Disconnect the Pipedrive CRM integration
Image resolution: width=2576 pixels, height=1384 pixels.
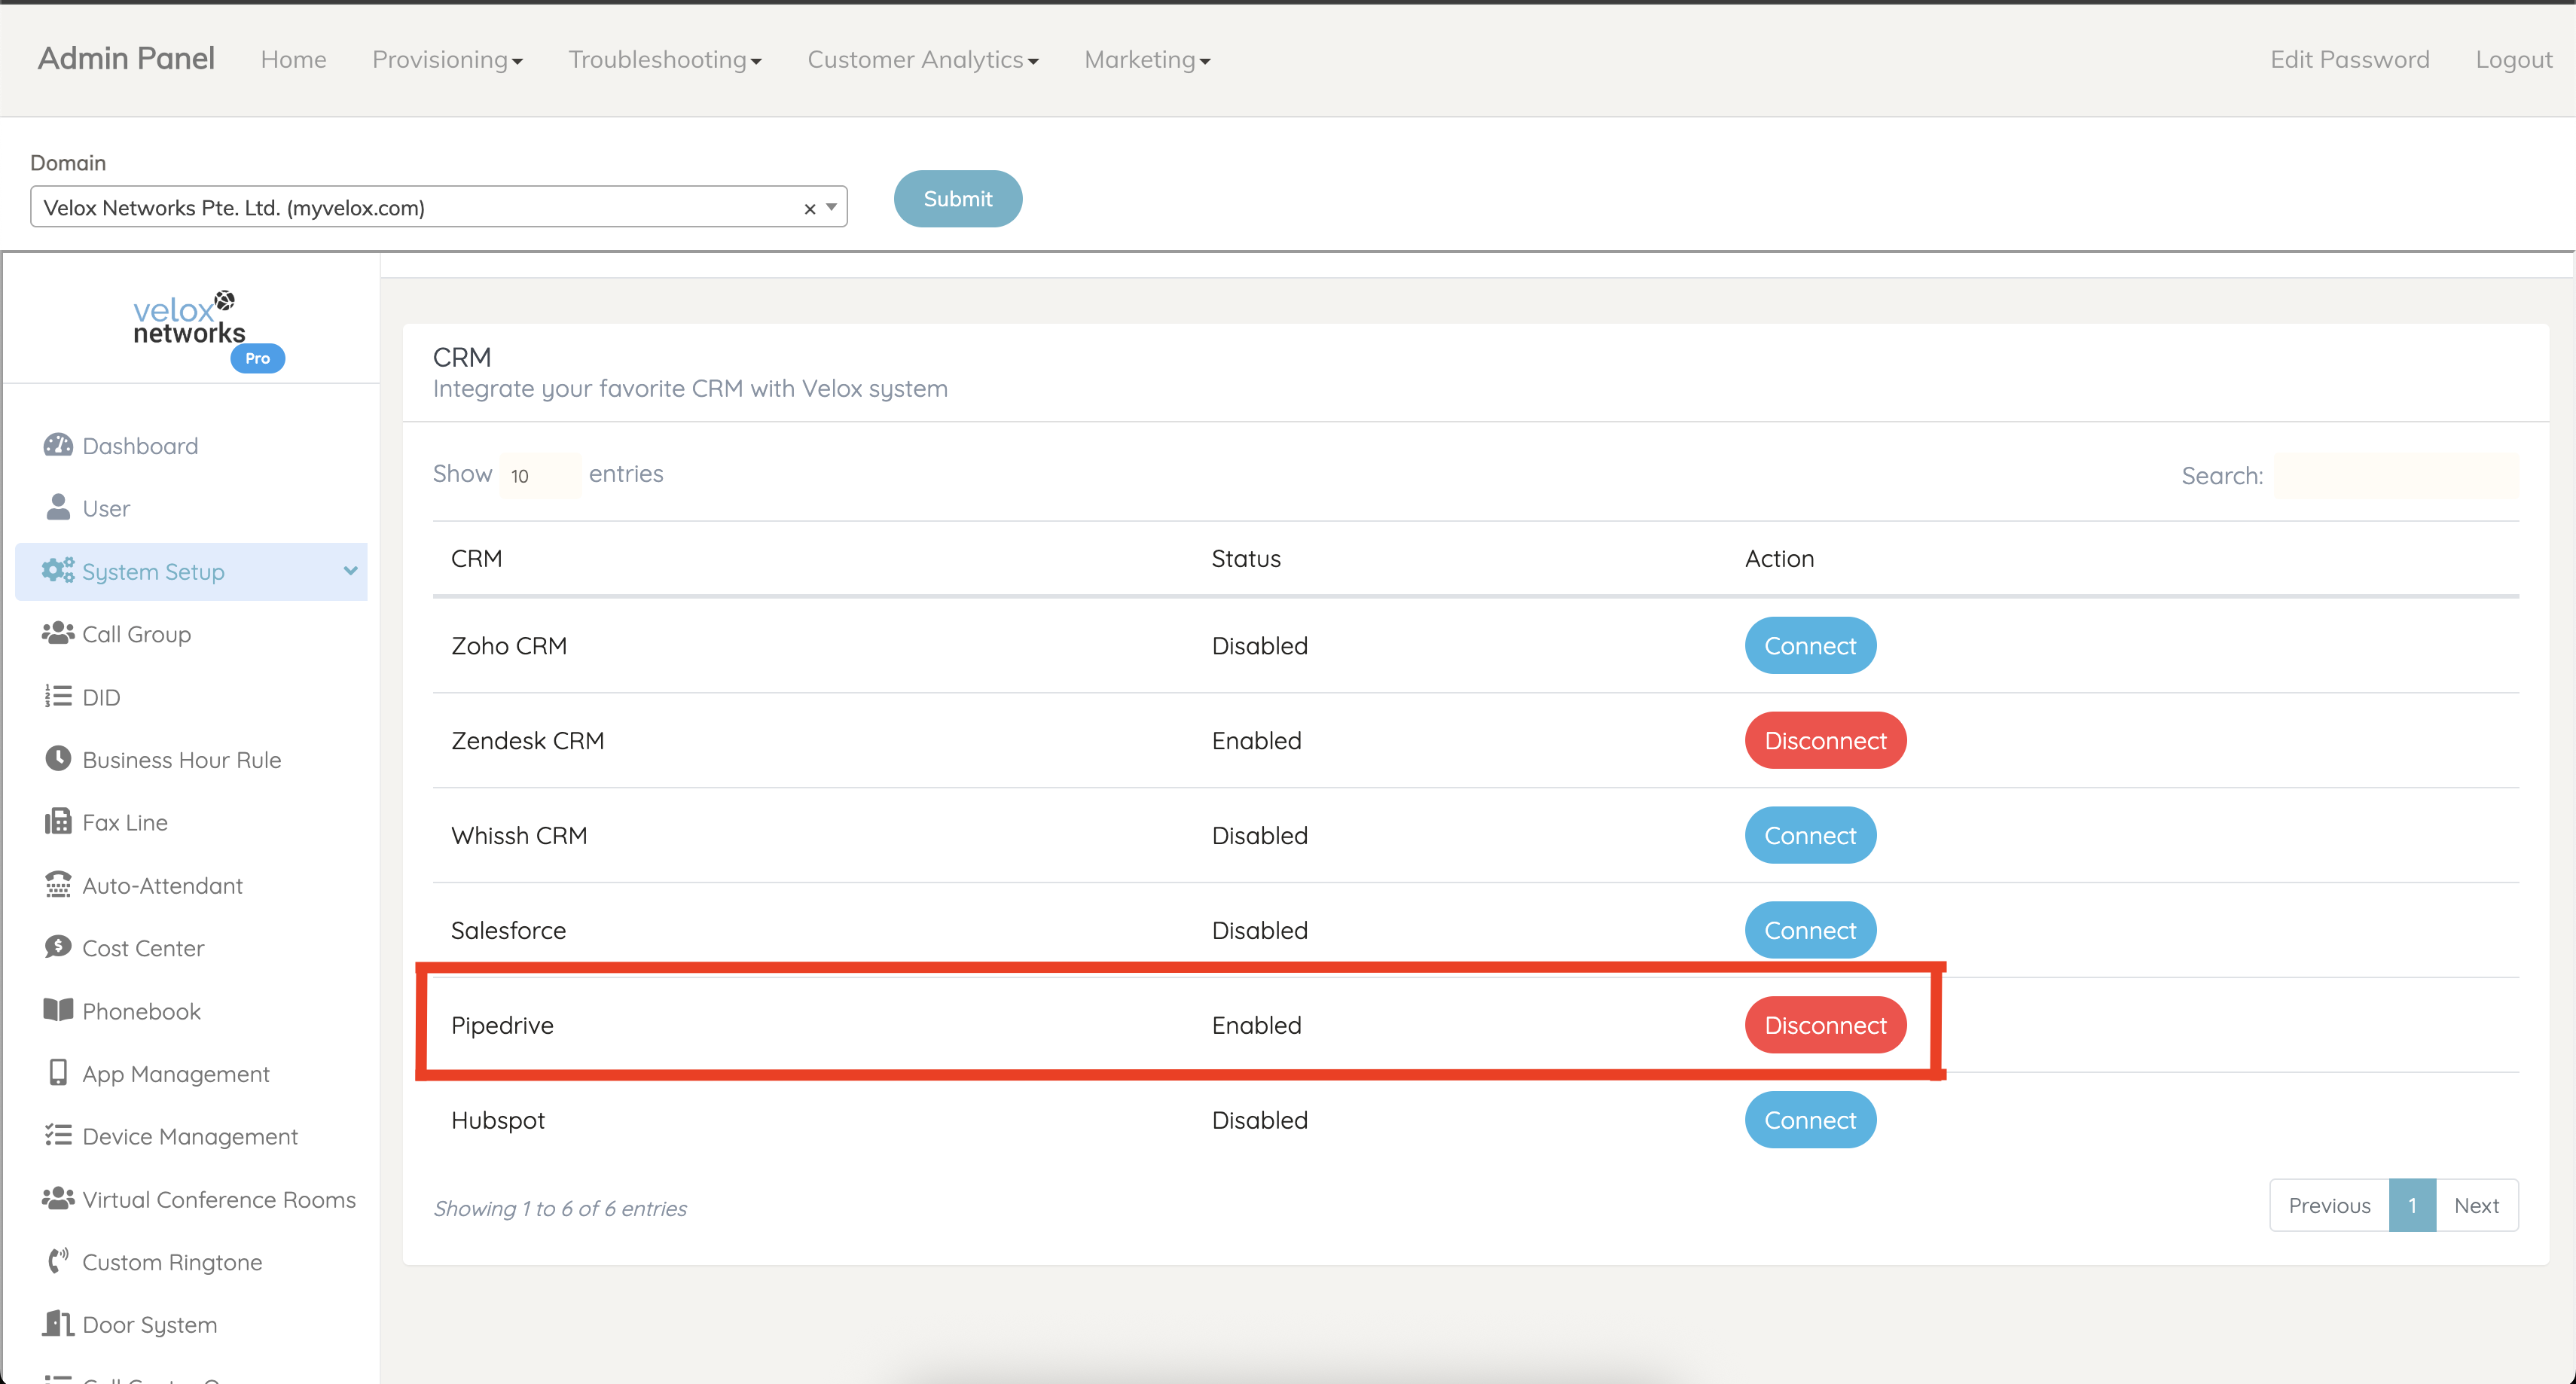[x=1824, y=1025]
